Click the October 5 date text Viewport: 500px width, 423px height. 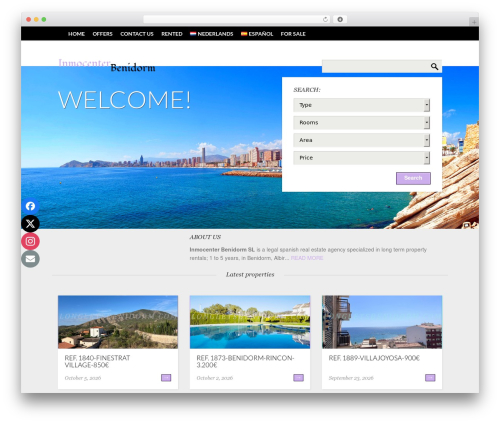(x=83, y=378)
